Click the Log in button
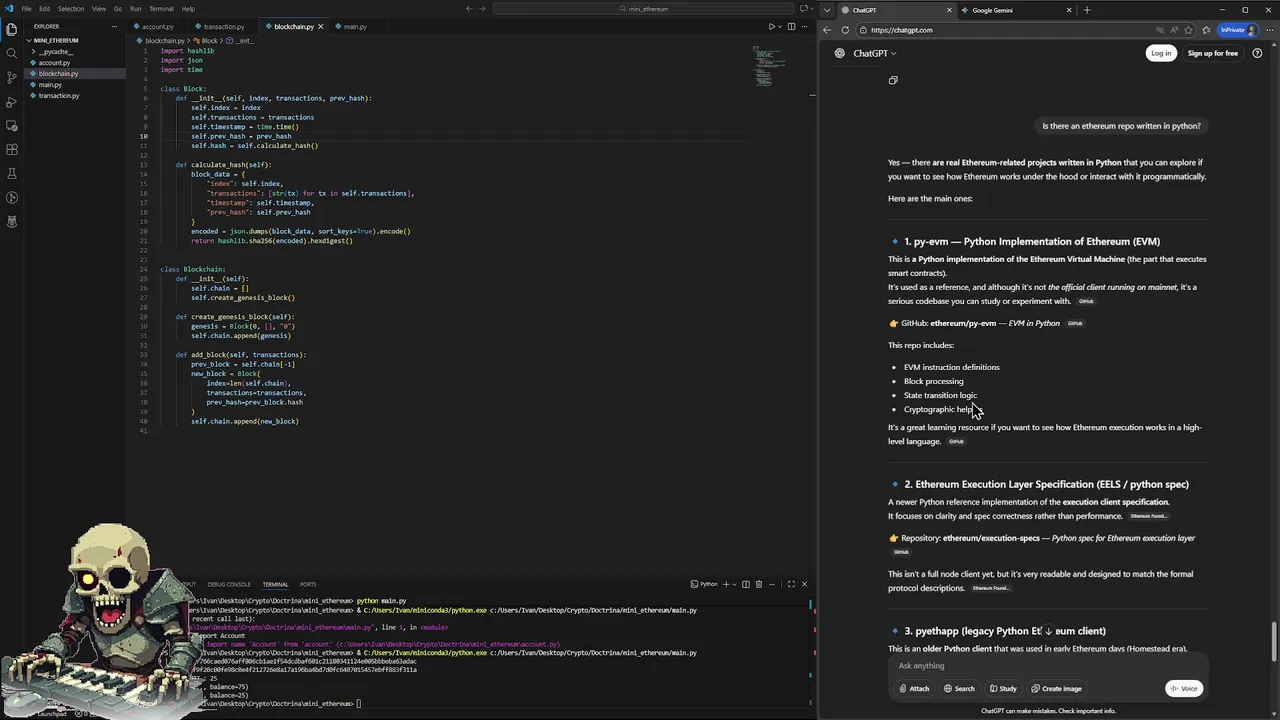 (1160, 53)
